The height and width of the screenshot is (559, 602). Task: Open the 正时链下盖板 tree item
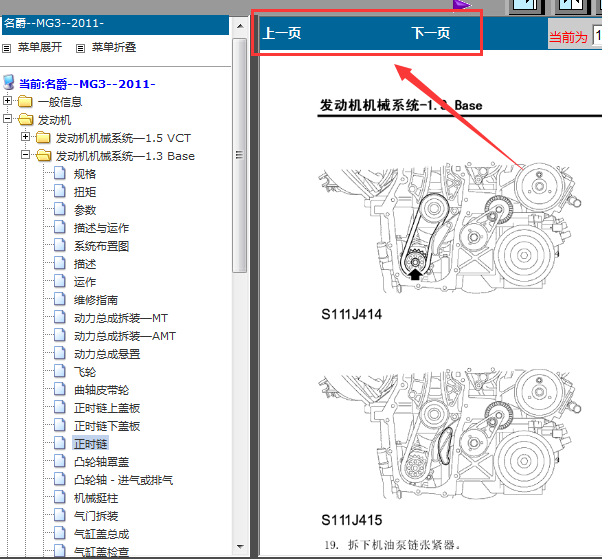(107, 426)
